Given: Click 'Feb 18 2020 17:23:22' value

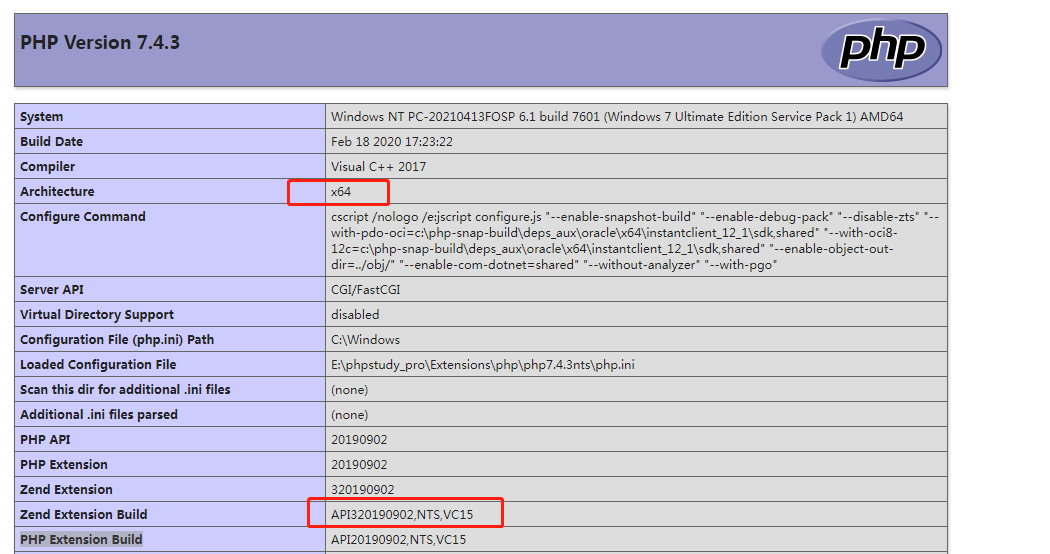Looking at the screenshot, I should (392, 141).
